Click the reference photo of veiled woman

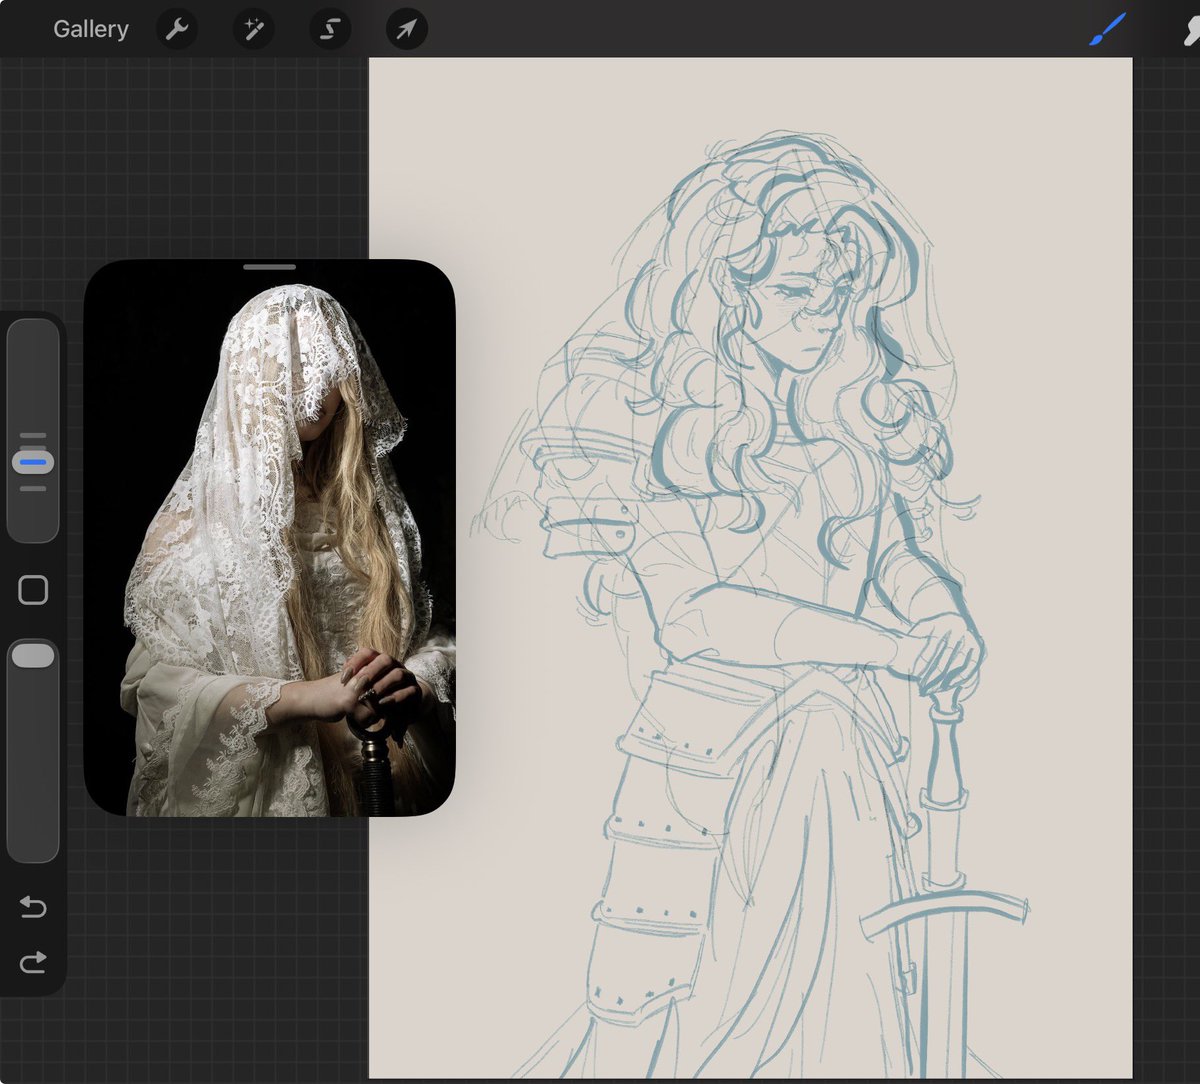(x=269, y=538)
